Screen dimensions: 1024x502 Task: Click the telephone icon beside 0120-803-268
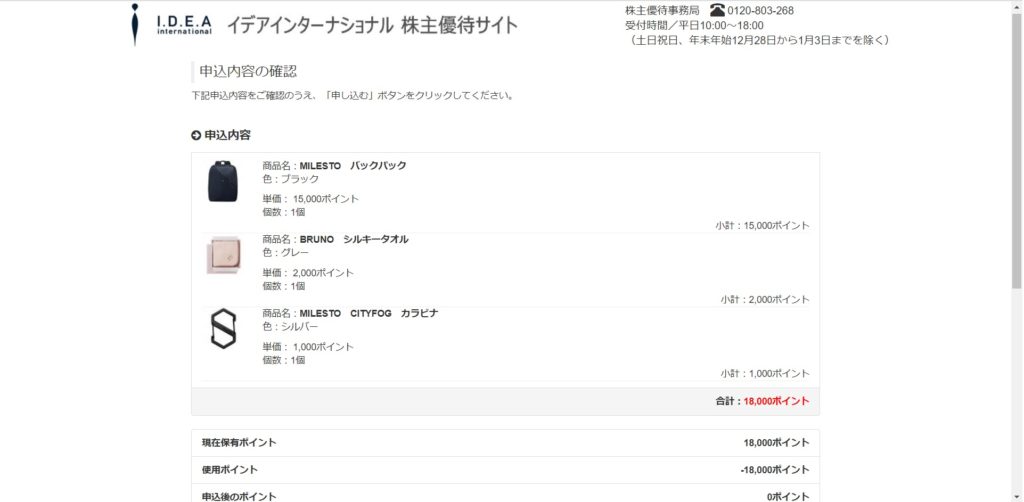click(x=717, y=10)
